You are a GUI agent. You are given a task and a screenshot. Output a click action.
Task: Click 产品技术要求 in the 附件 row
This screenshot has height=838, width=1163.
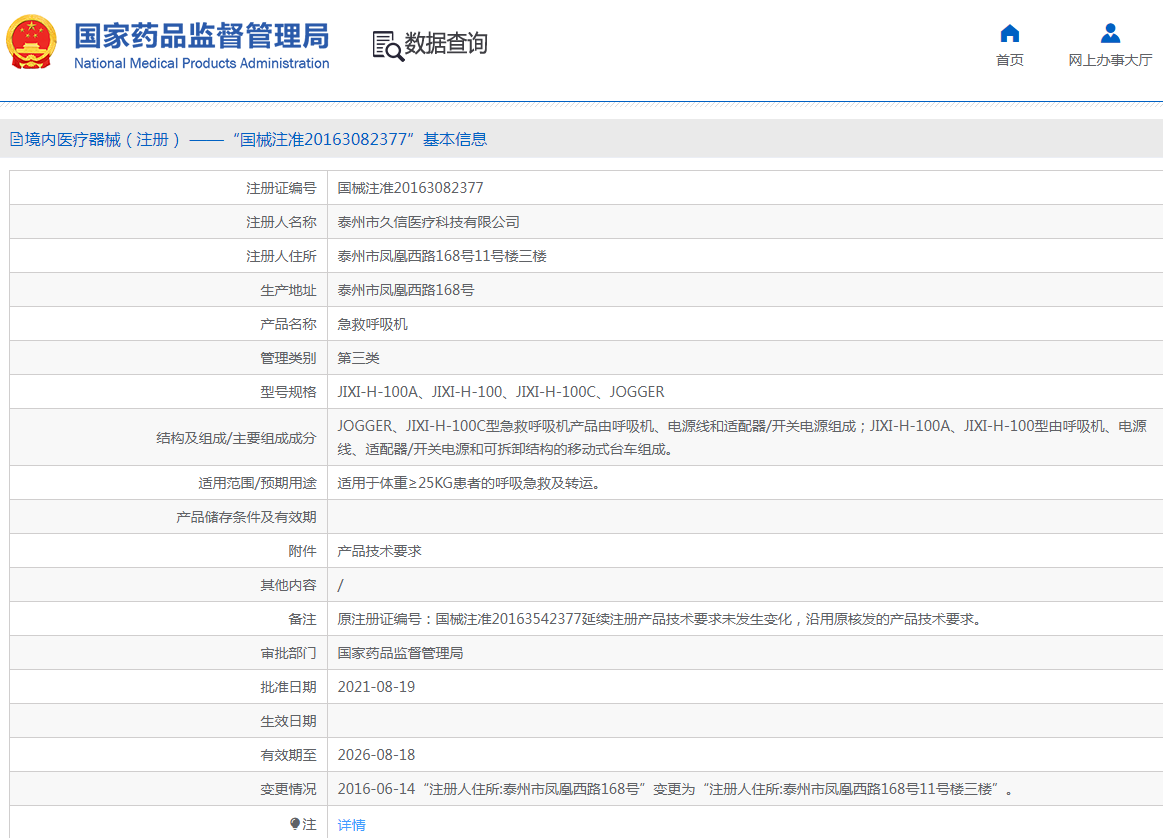[379, 551]
